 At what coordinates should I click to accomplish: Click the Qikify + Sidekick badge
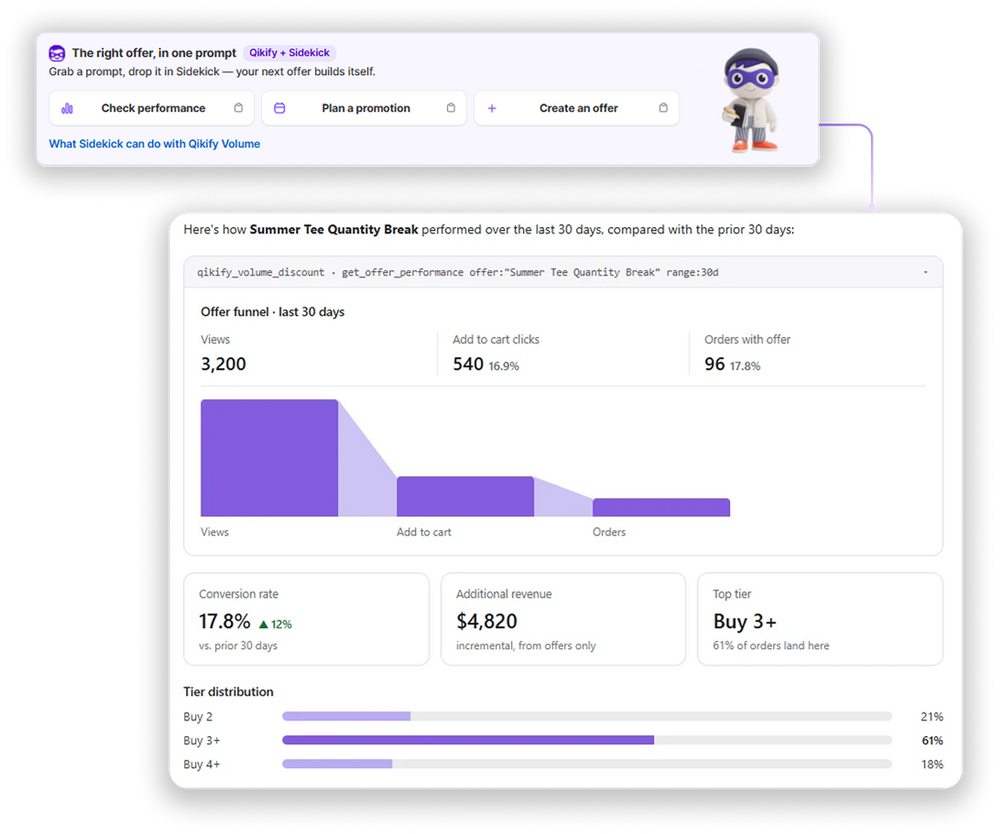[x=290, y=53]
